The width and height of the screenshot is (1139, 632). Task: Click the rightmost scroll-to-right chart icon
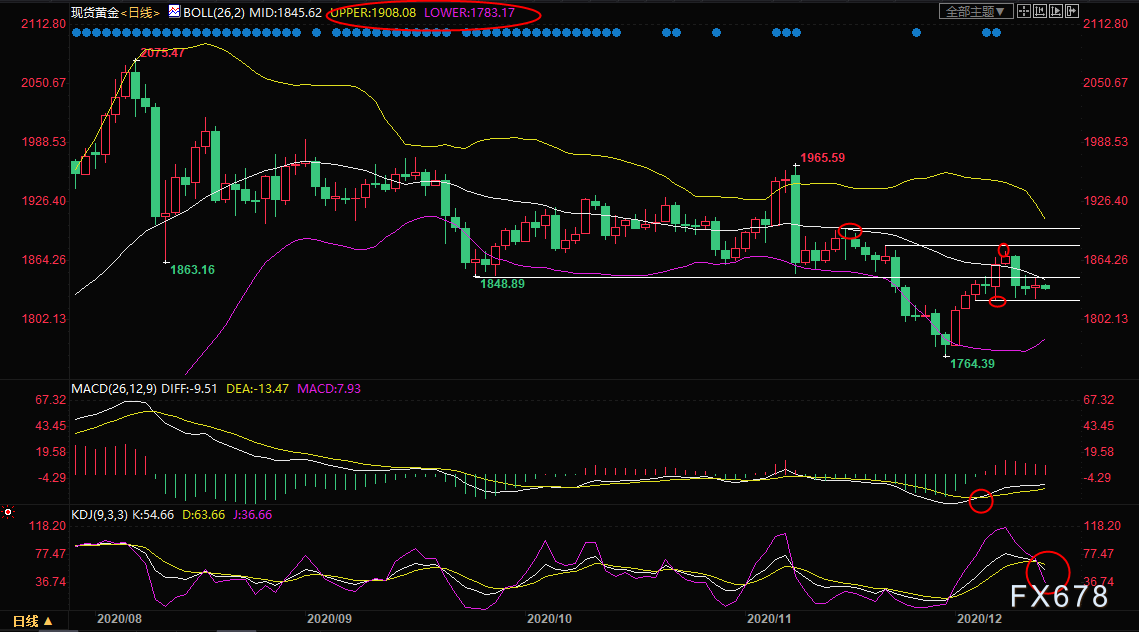coord(1072,11)
